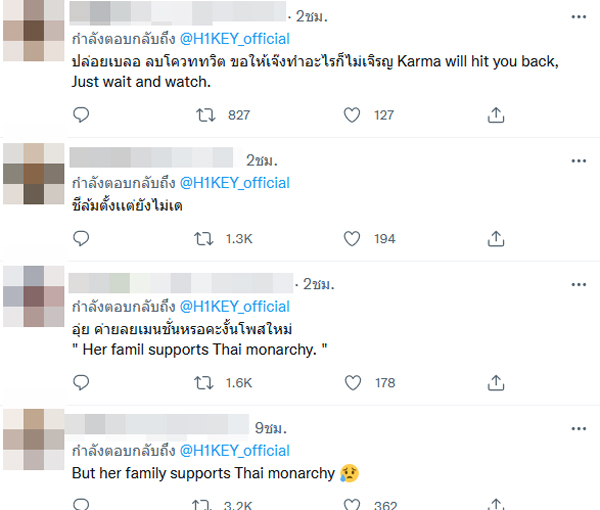Share the tweet with 178 likes
Viewport: 600px width, 510px height.
pyautogui.click(x=496, y=382)
